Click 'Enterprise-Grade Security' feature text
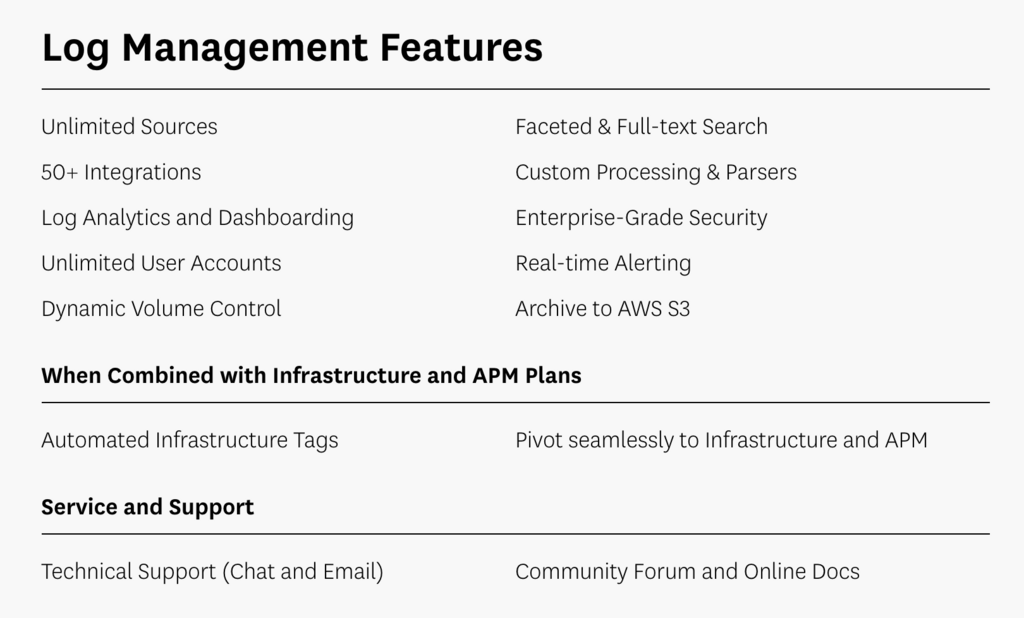This screenshot has width=1024, height=618. (x=641, y=218)
